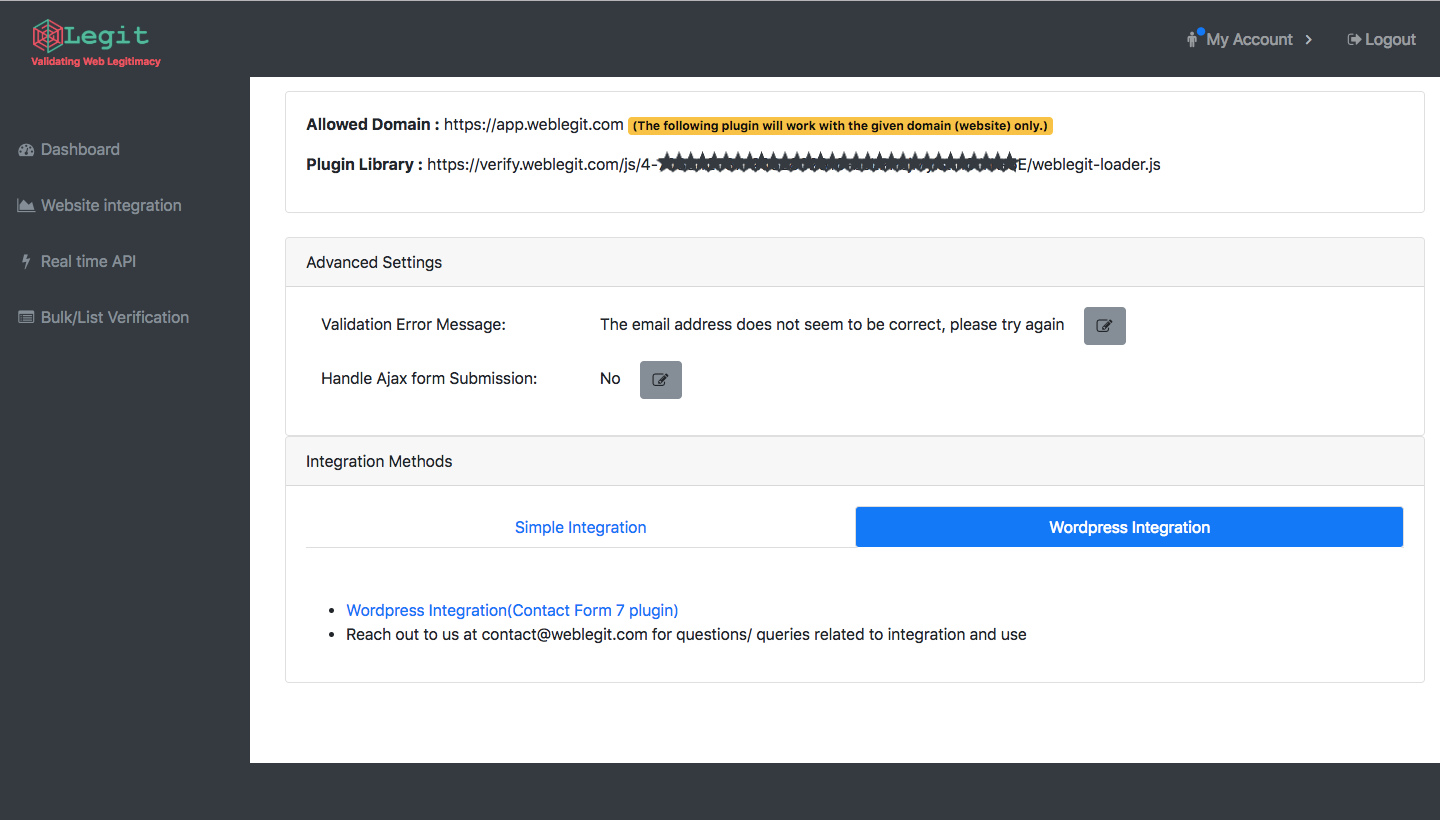Click Logout text in header
The height and width of the screenshot is (820, 1440).
(x=1390, y=40)
